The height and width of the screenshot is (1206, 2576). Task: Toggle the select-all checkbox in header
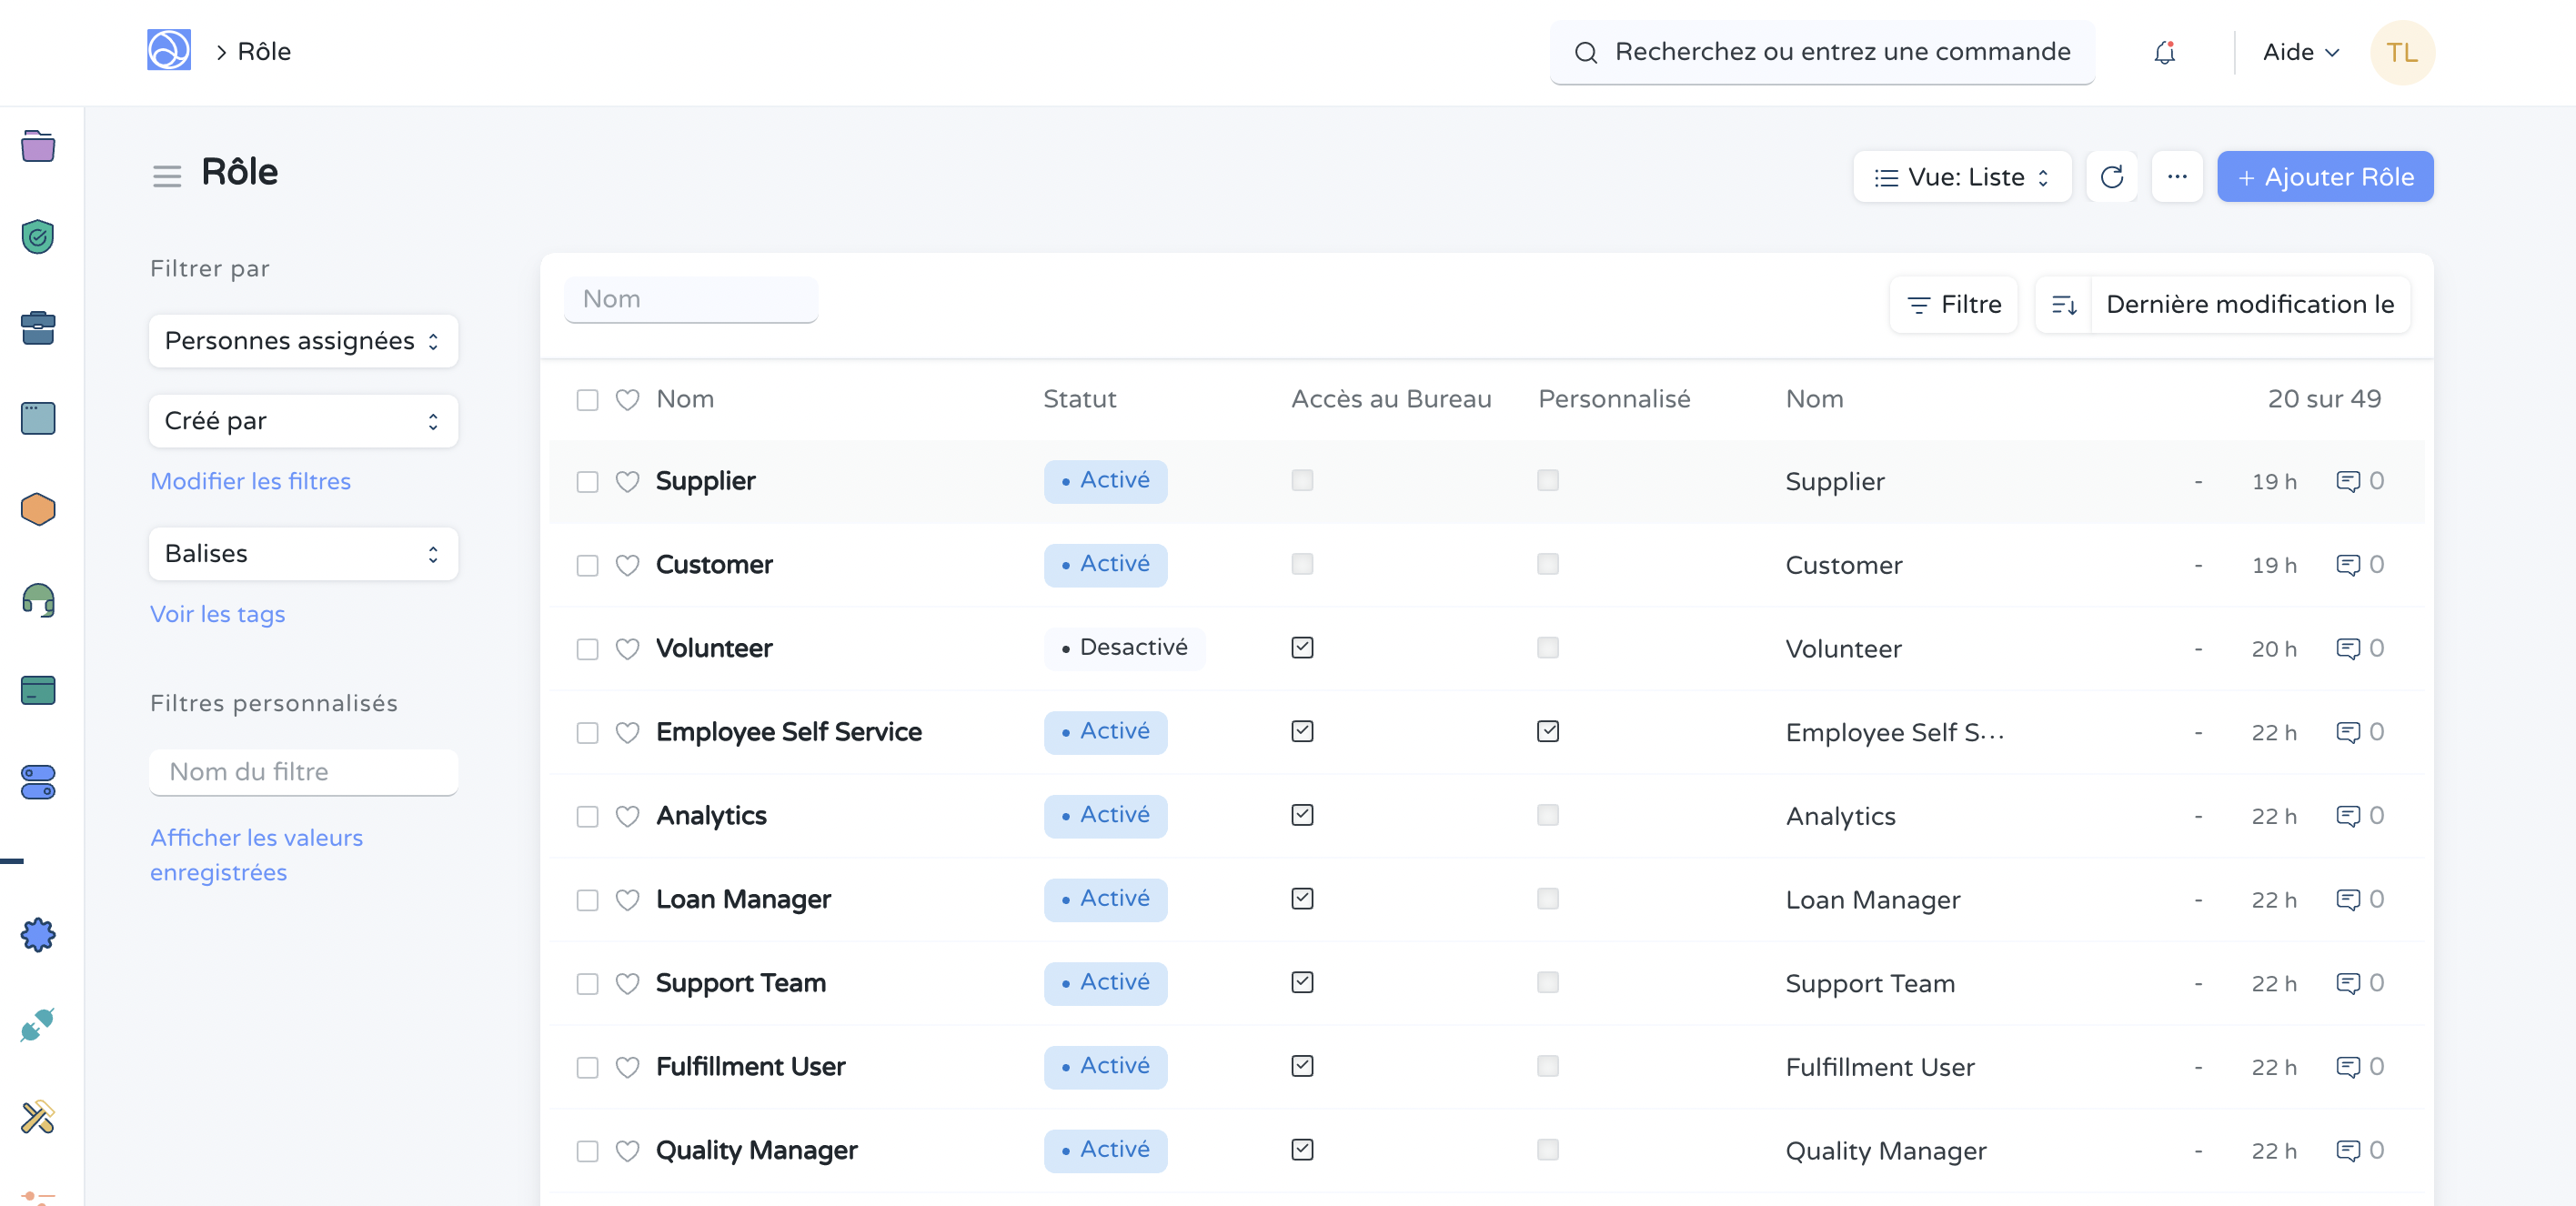point(587,400)
